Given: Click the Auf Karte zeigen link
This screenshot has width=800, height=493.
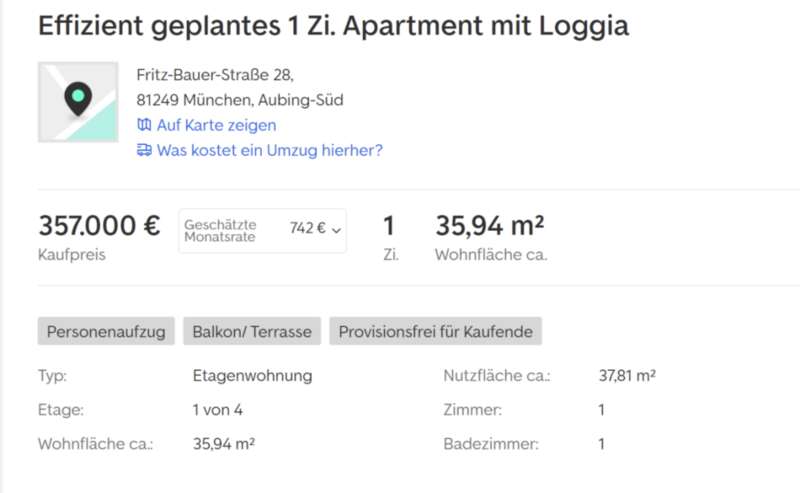Looking at the screenshot, I should click(x=216, y=125).
